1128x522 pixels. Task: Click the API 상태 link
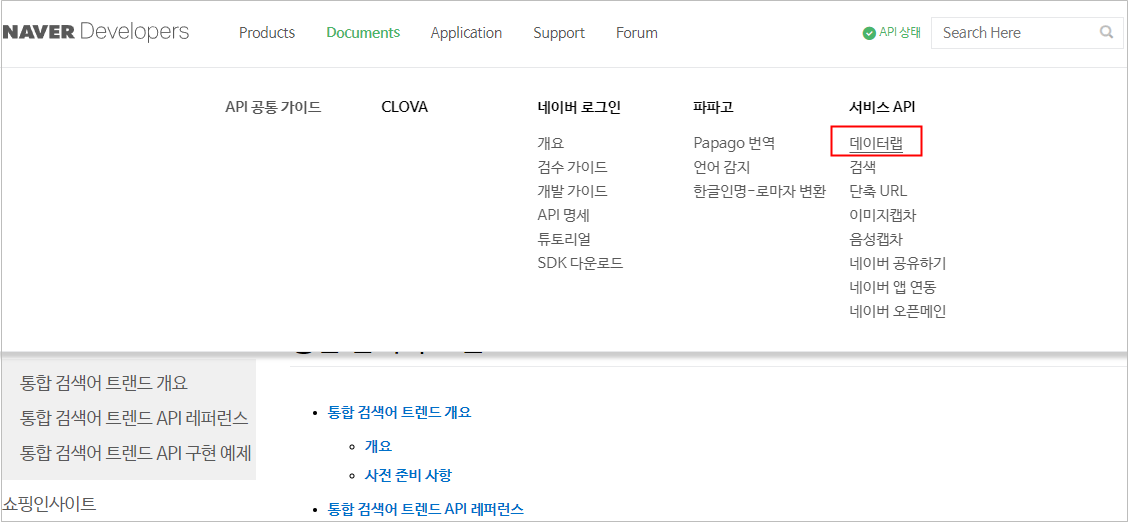pos(899,33)
